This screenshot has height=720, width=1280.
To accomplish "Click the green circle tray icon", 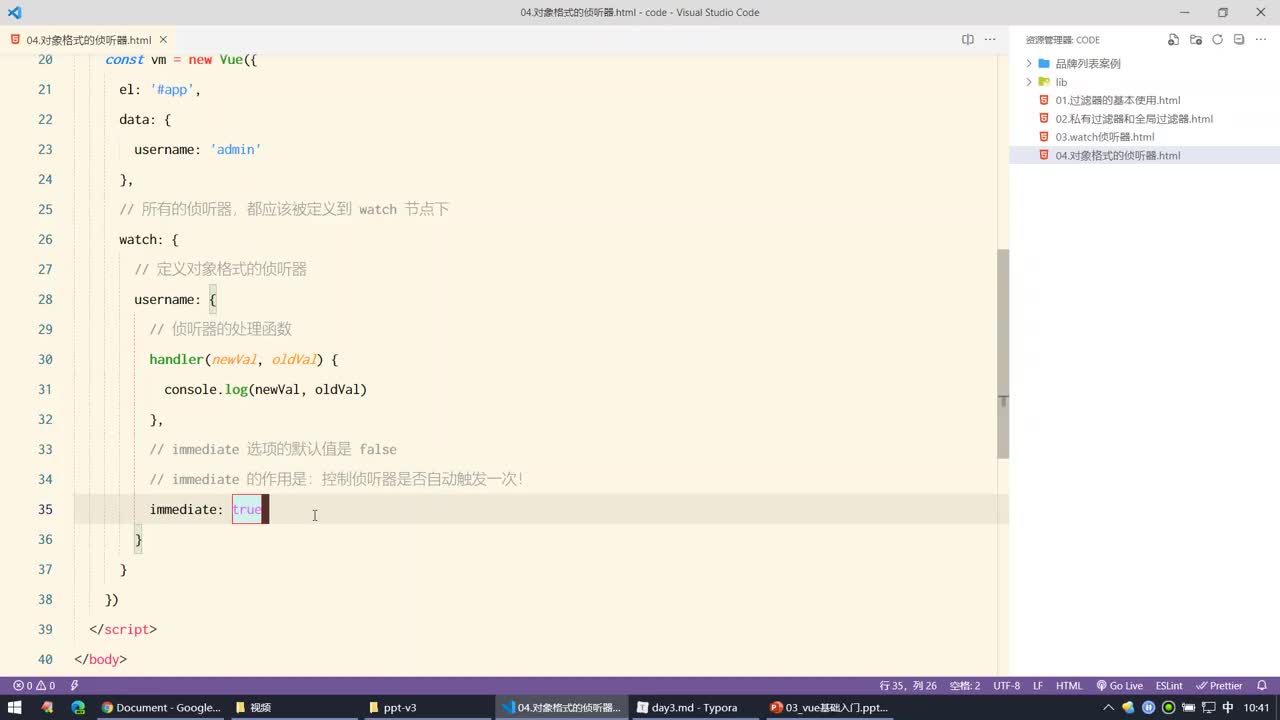I will [x=1168, y=707].
